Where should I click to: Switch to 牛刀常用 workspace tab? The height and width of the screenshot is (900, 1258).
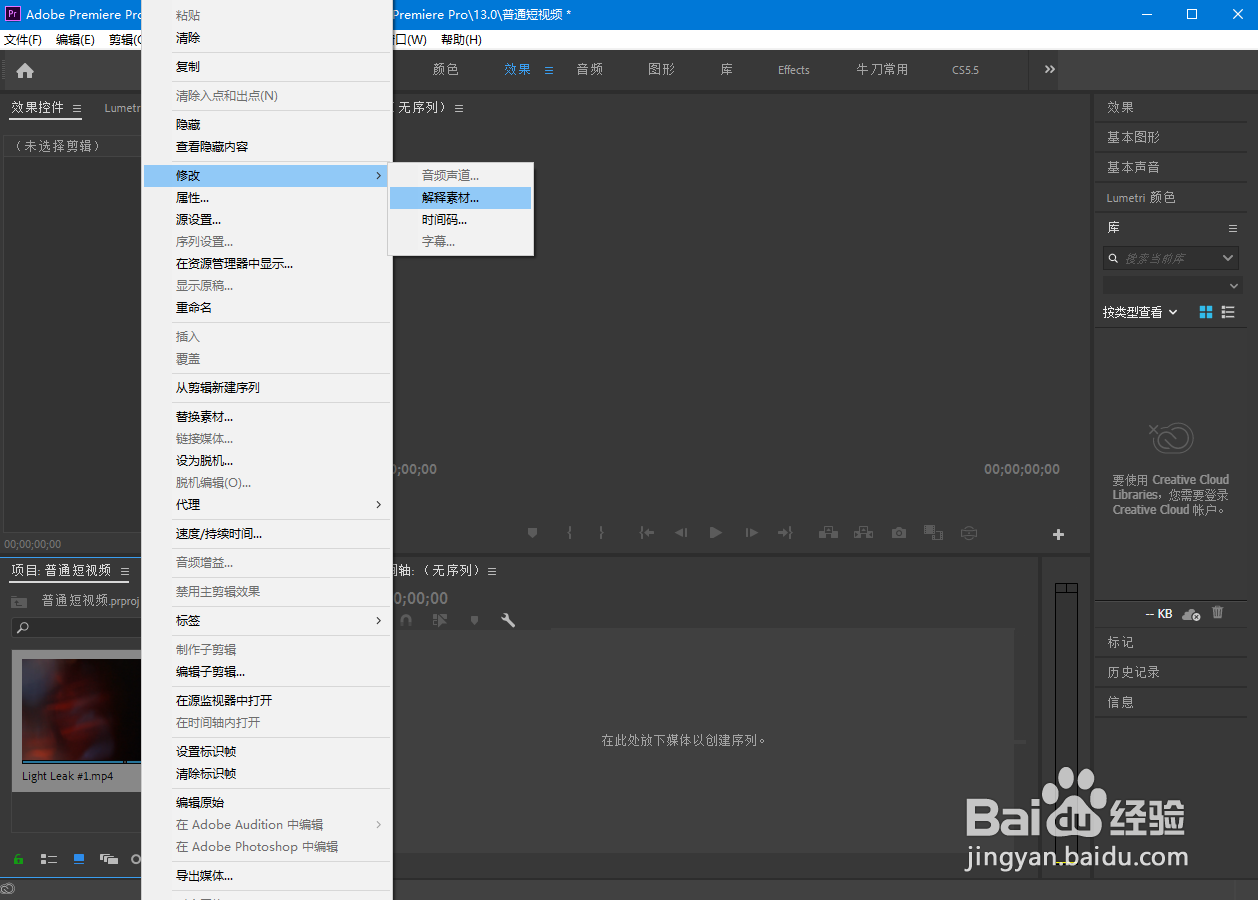click(882, 70)
